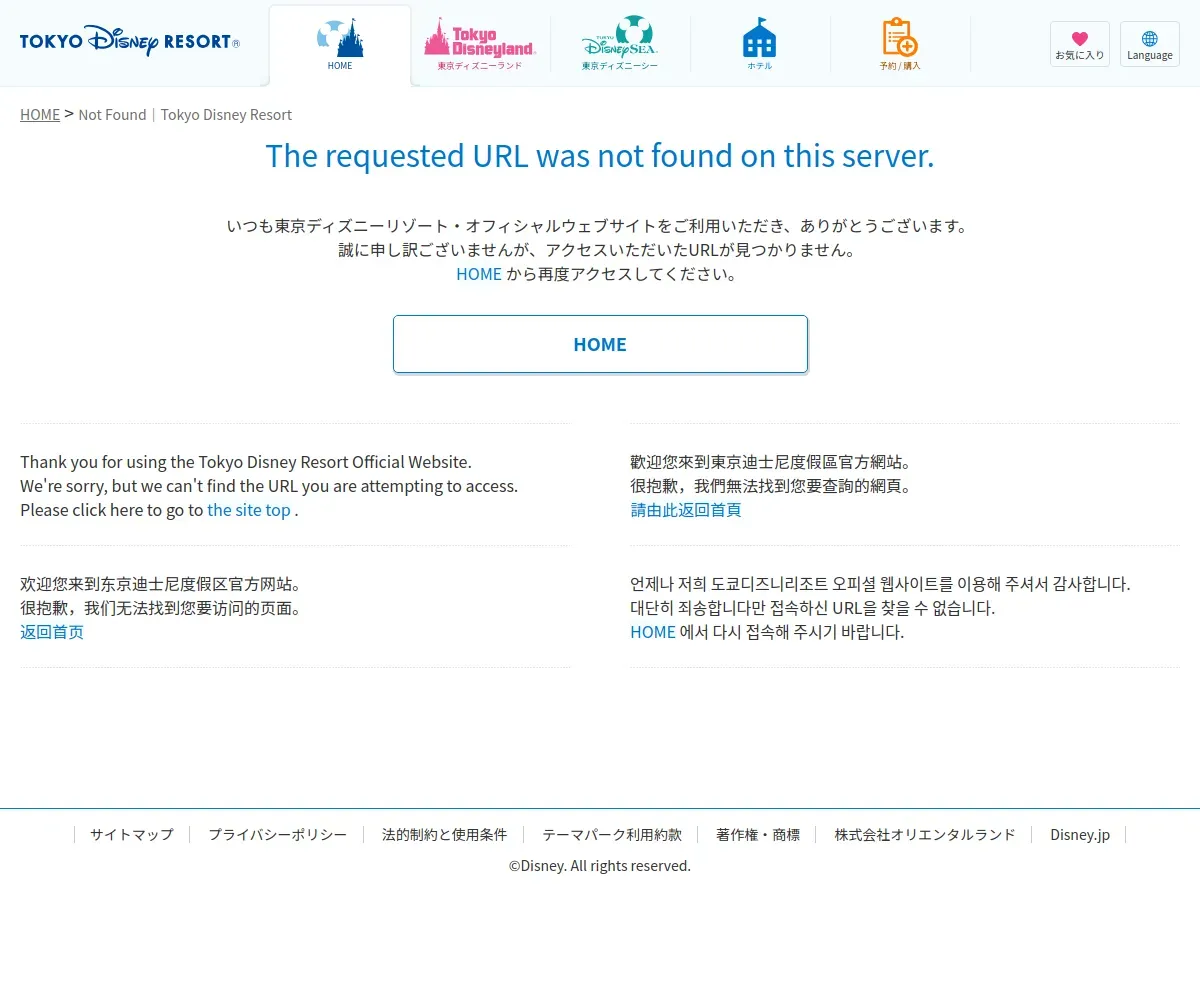
Task: Open 法的制約と使用条件 footer link
Action: point(445,835)
